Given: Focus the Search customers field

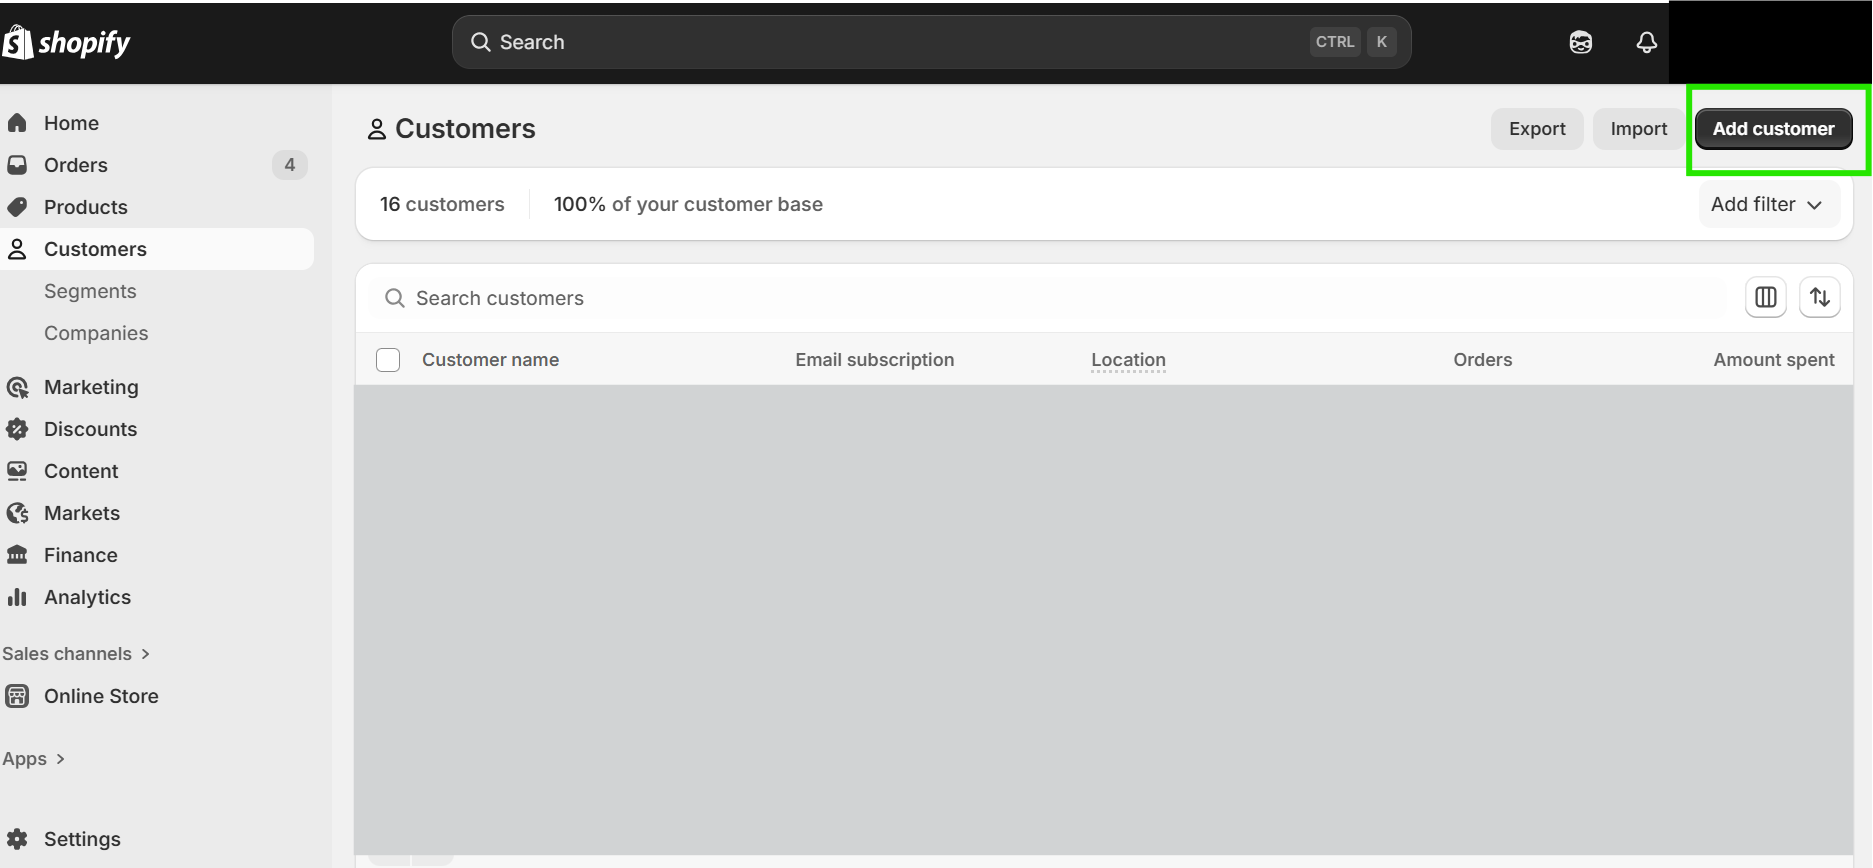Looking at the screenshot, I should click(x=1050, y=298).
